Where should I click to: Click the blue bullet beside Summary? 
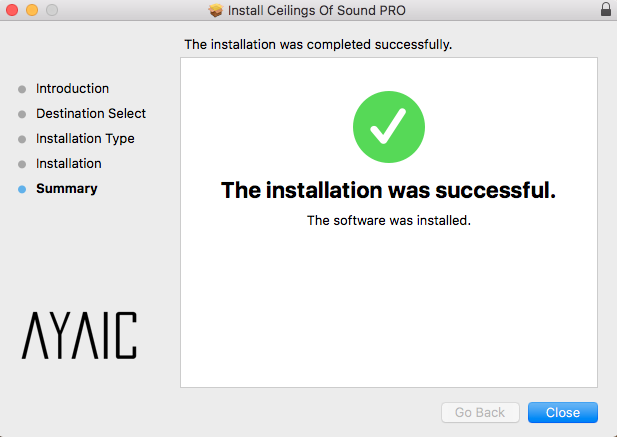click(22, 189)
